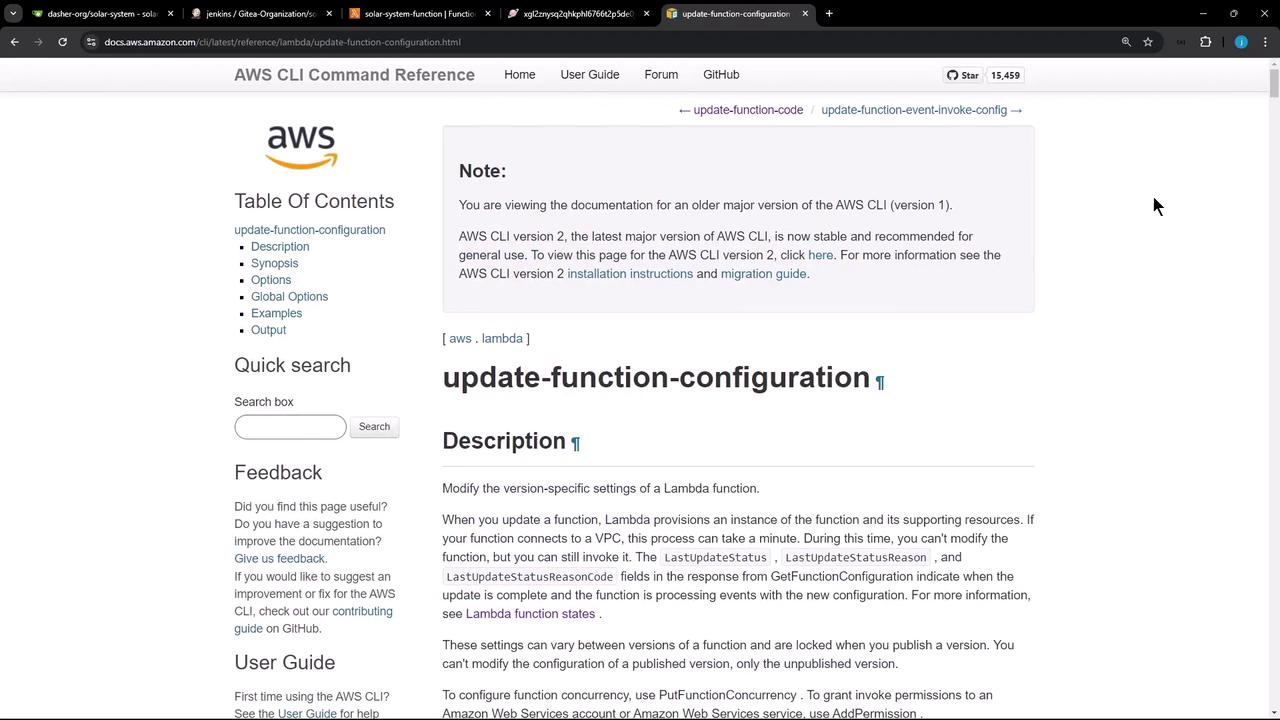Viewport: 1280px width, 720px height.
Task: Open the Home nav item
Action: pyautogui.click(x=520, y=74)
